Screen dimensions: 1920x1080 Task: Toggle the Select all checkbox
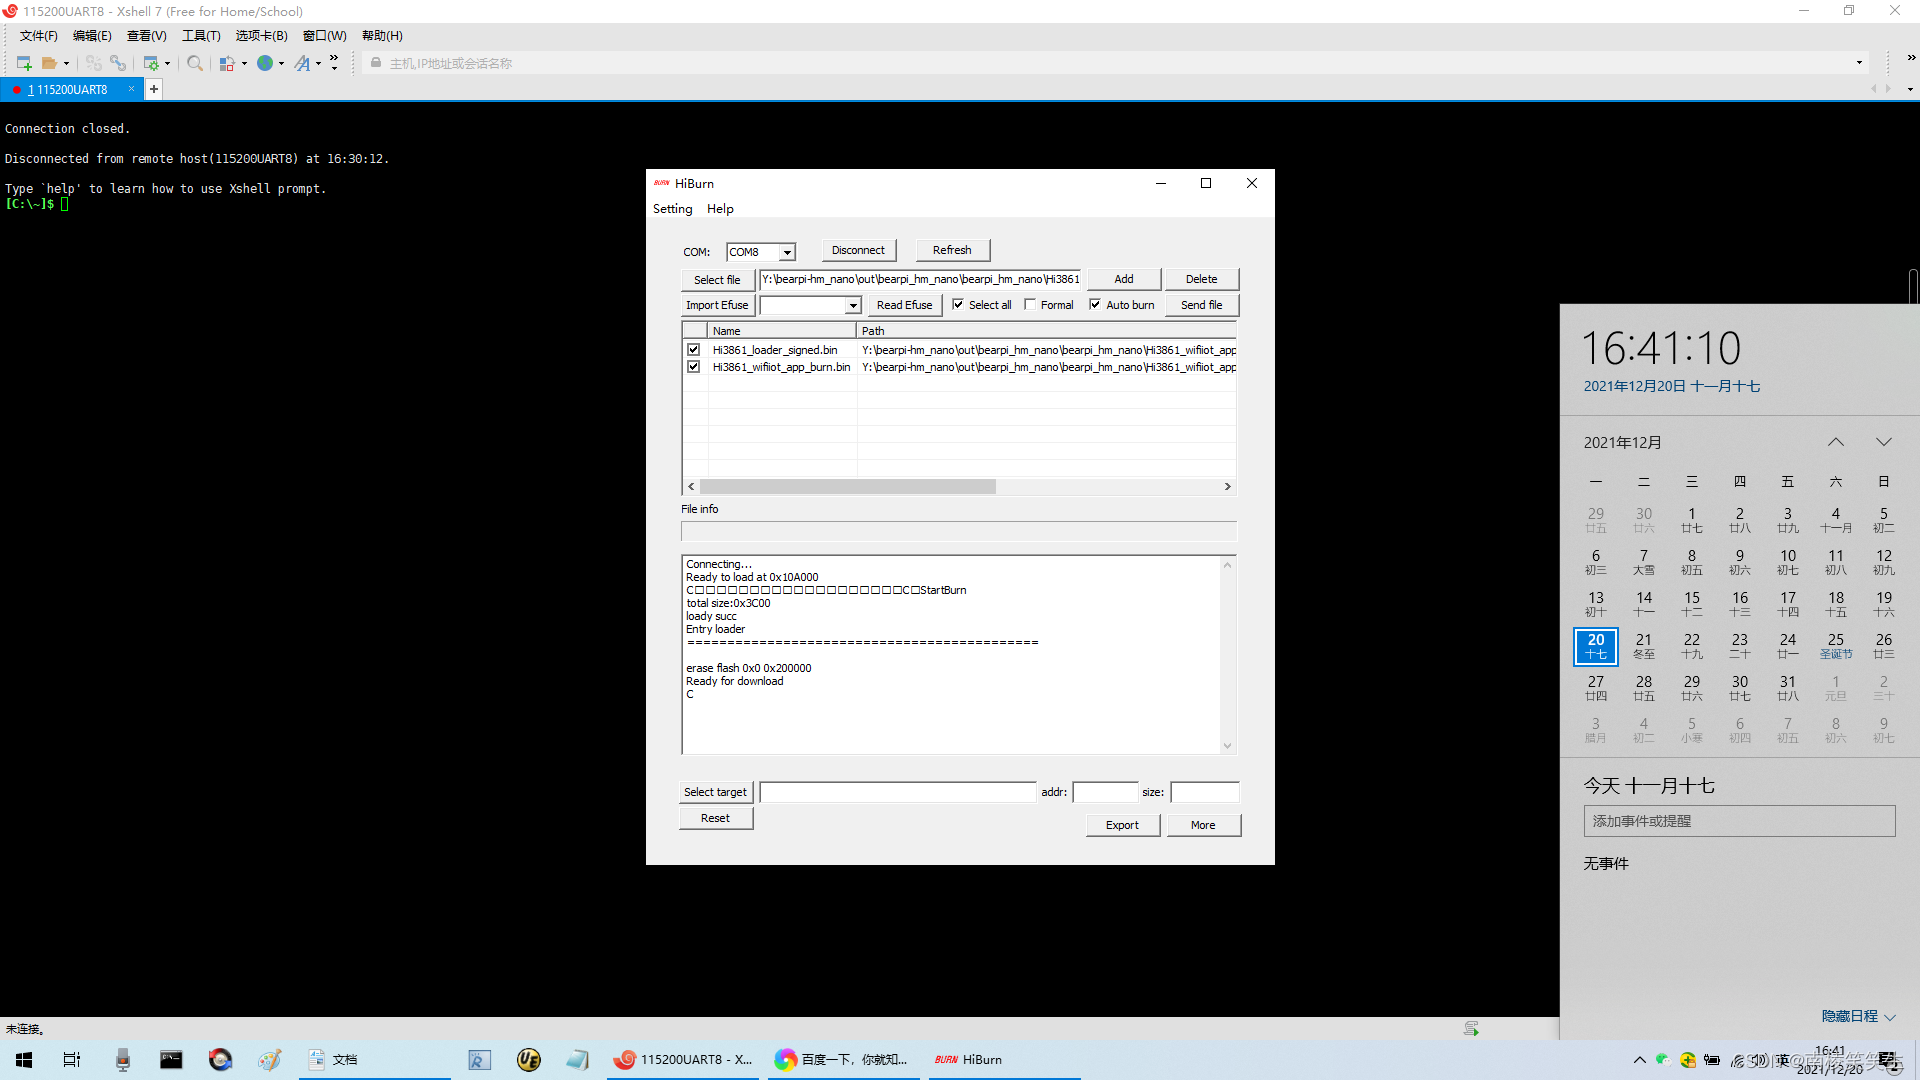(x=958, y=305)
